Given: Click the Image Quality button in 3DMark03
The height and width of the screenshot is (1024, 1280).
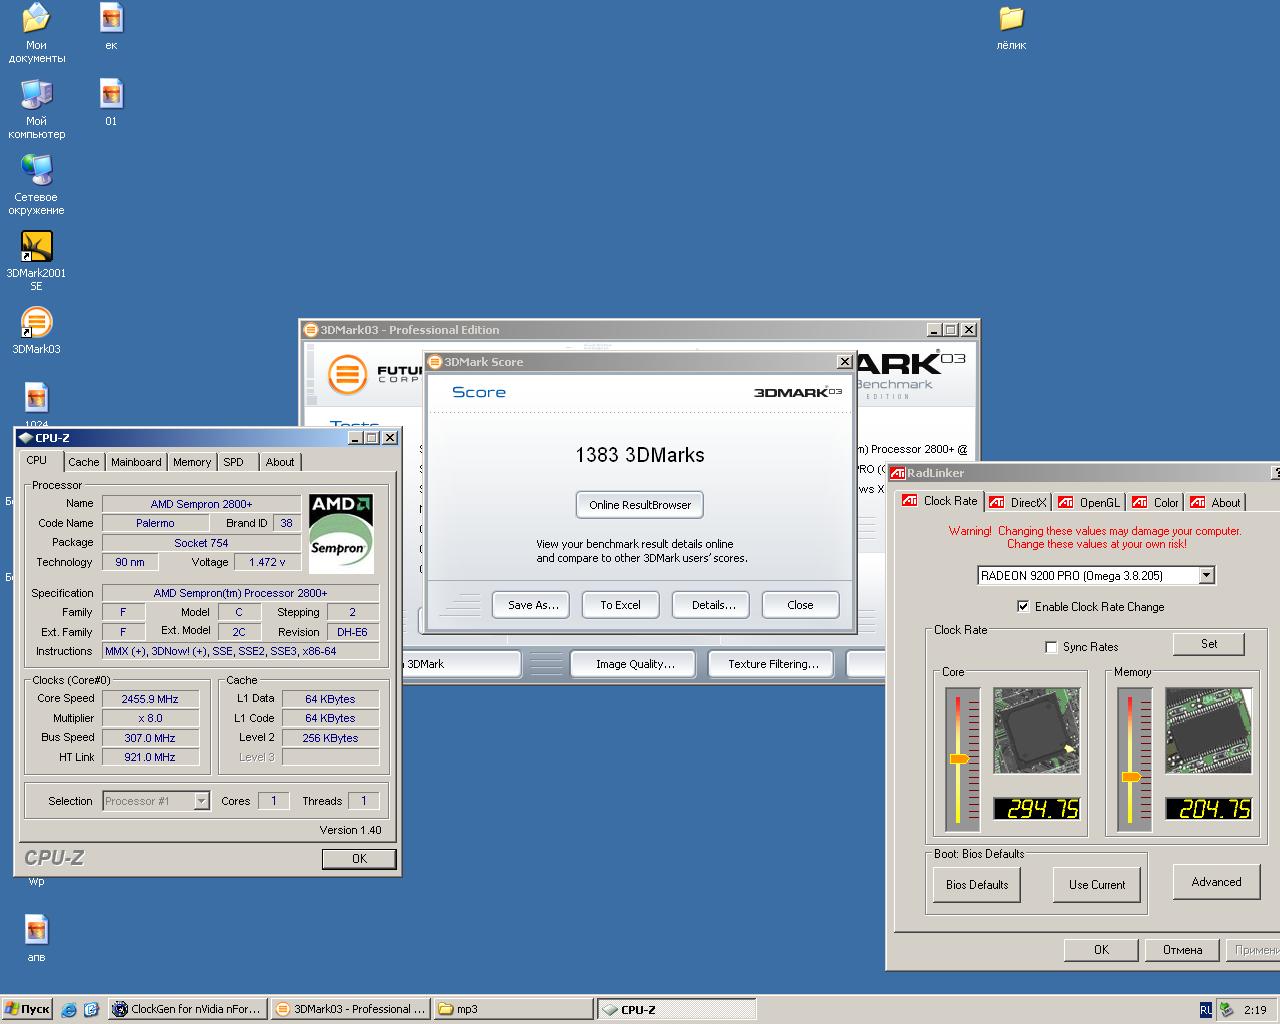Looking at the screenshot, I should click(635, 664).
